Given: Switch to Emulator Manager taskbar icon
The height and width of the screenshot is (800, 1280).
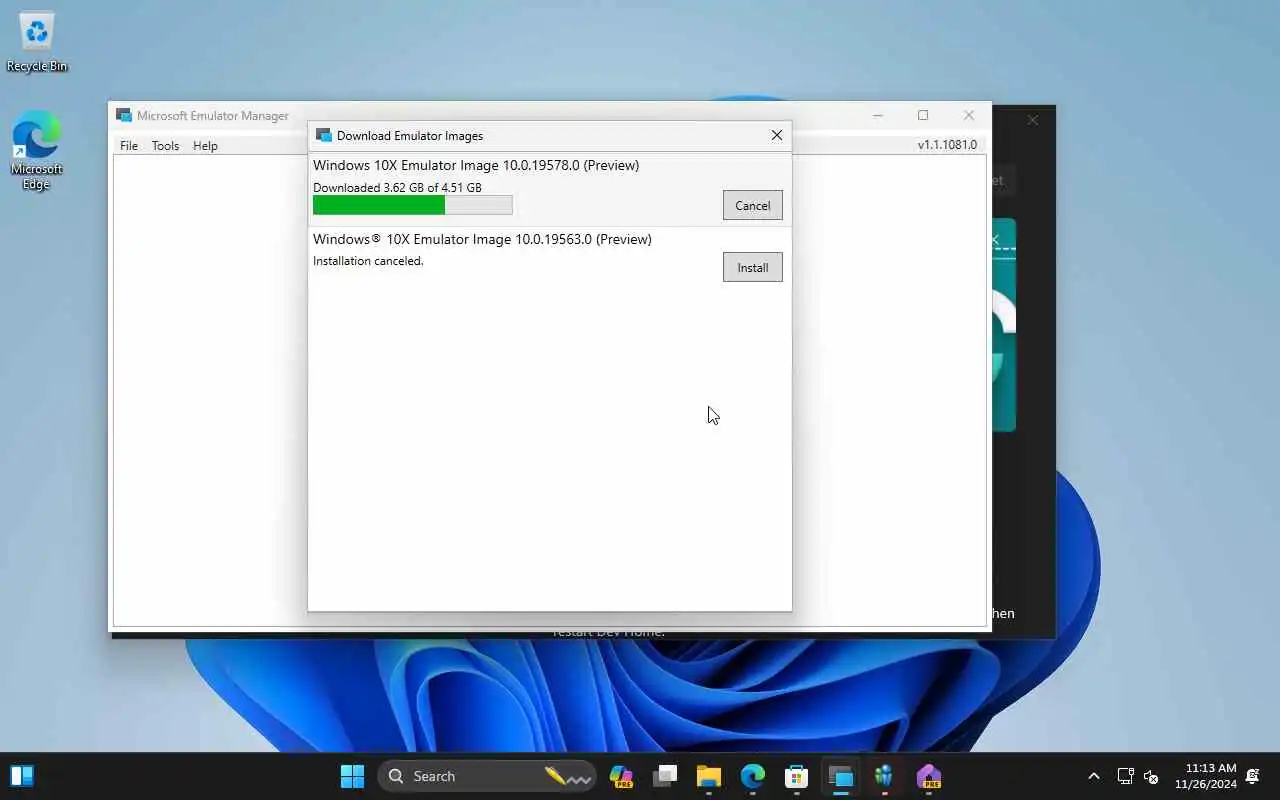Looking at the screenshot, I should [841, 776].
